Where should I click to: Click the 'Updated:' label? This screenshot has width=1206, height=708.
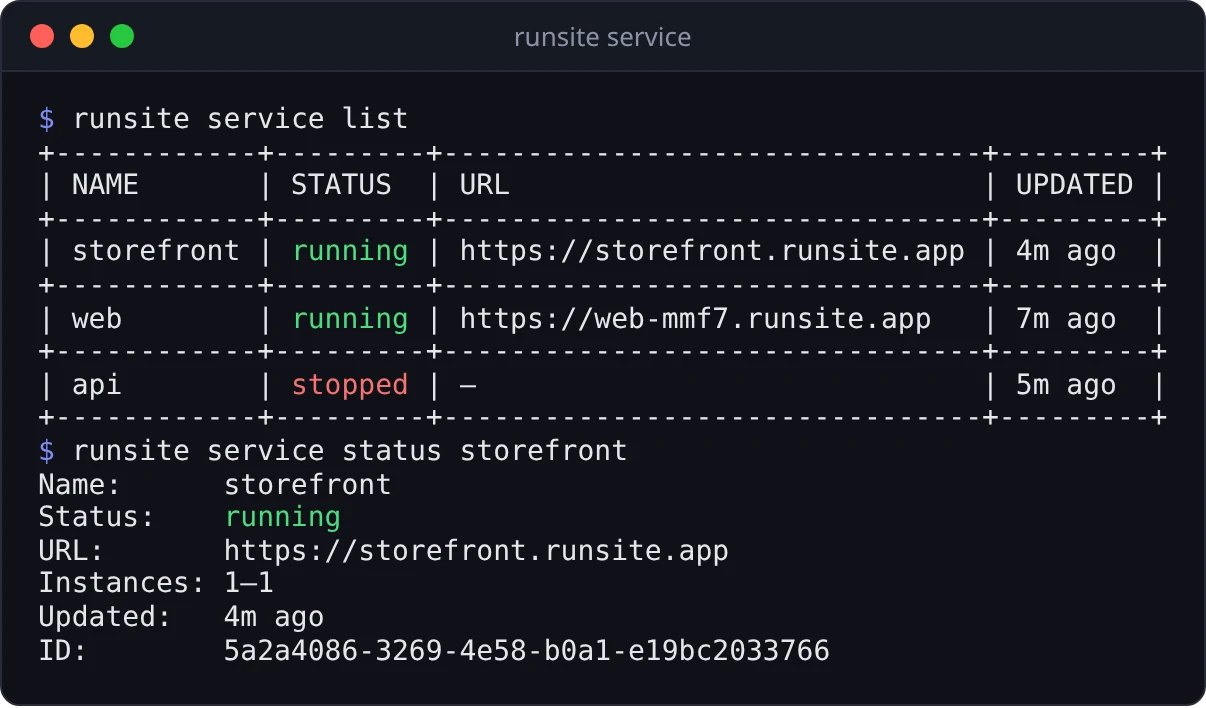105,617
